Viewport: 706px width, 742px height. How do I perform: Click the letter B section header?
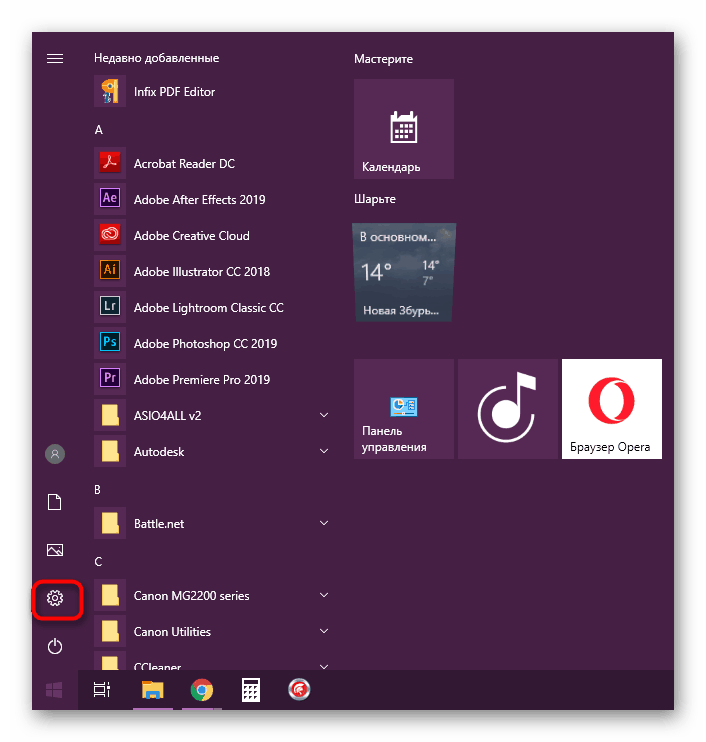tap(97, 489)
